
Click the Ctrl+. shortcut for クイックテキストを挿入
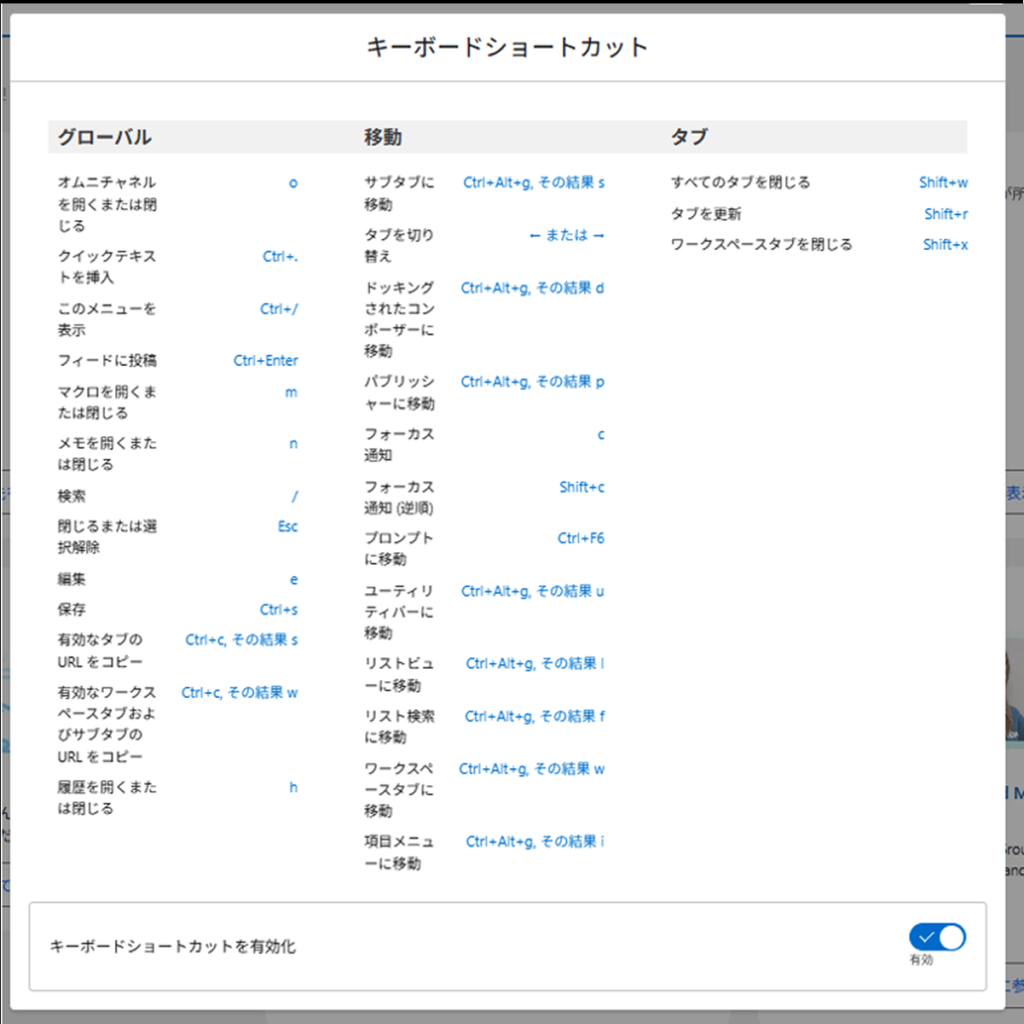[x=280, y=257]
